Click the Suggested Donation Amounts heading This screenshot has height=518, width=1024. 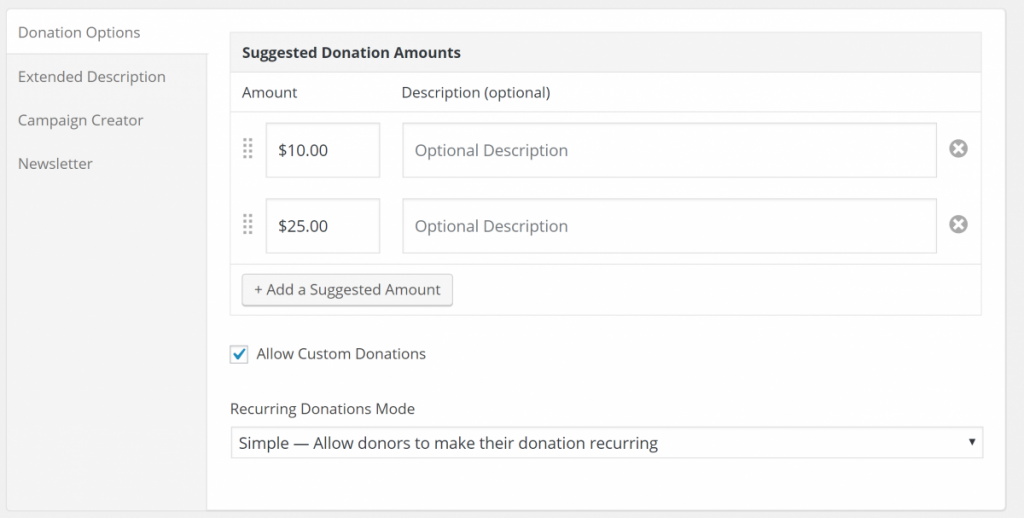(351, 53)
